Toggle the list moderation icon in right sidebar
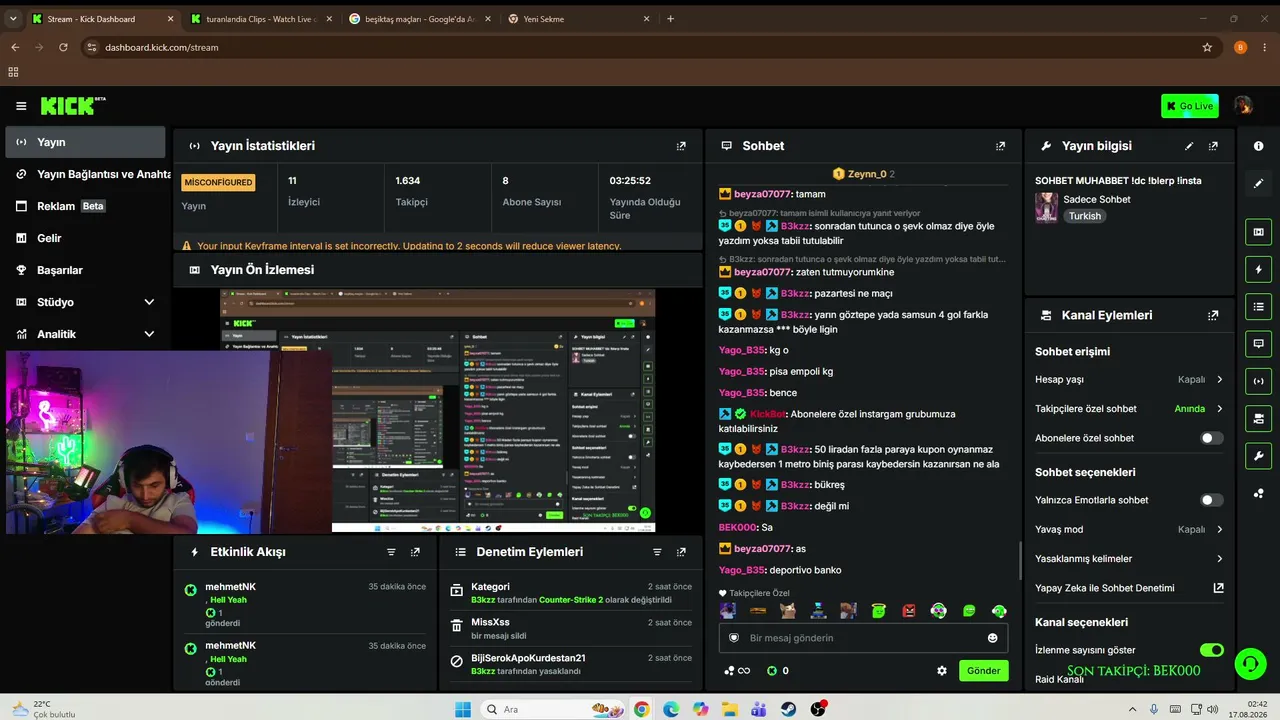This screenshot has width=1280, height=720. tap(1258, 306)
